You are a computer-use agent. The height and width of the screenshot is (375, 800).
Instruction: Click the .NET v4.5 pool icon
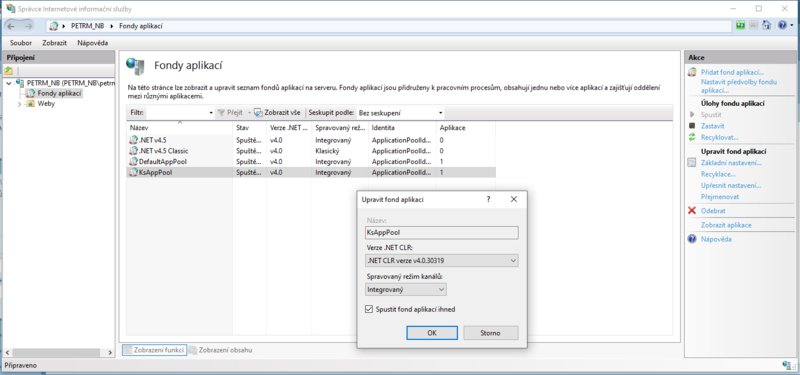pos(134,140)
